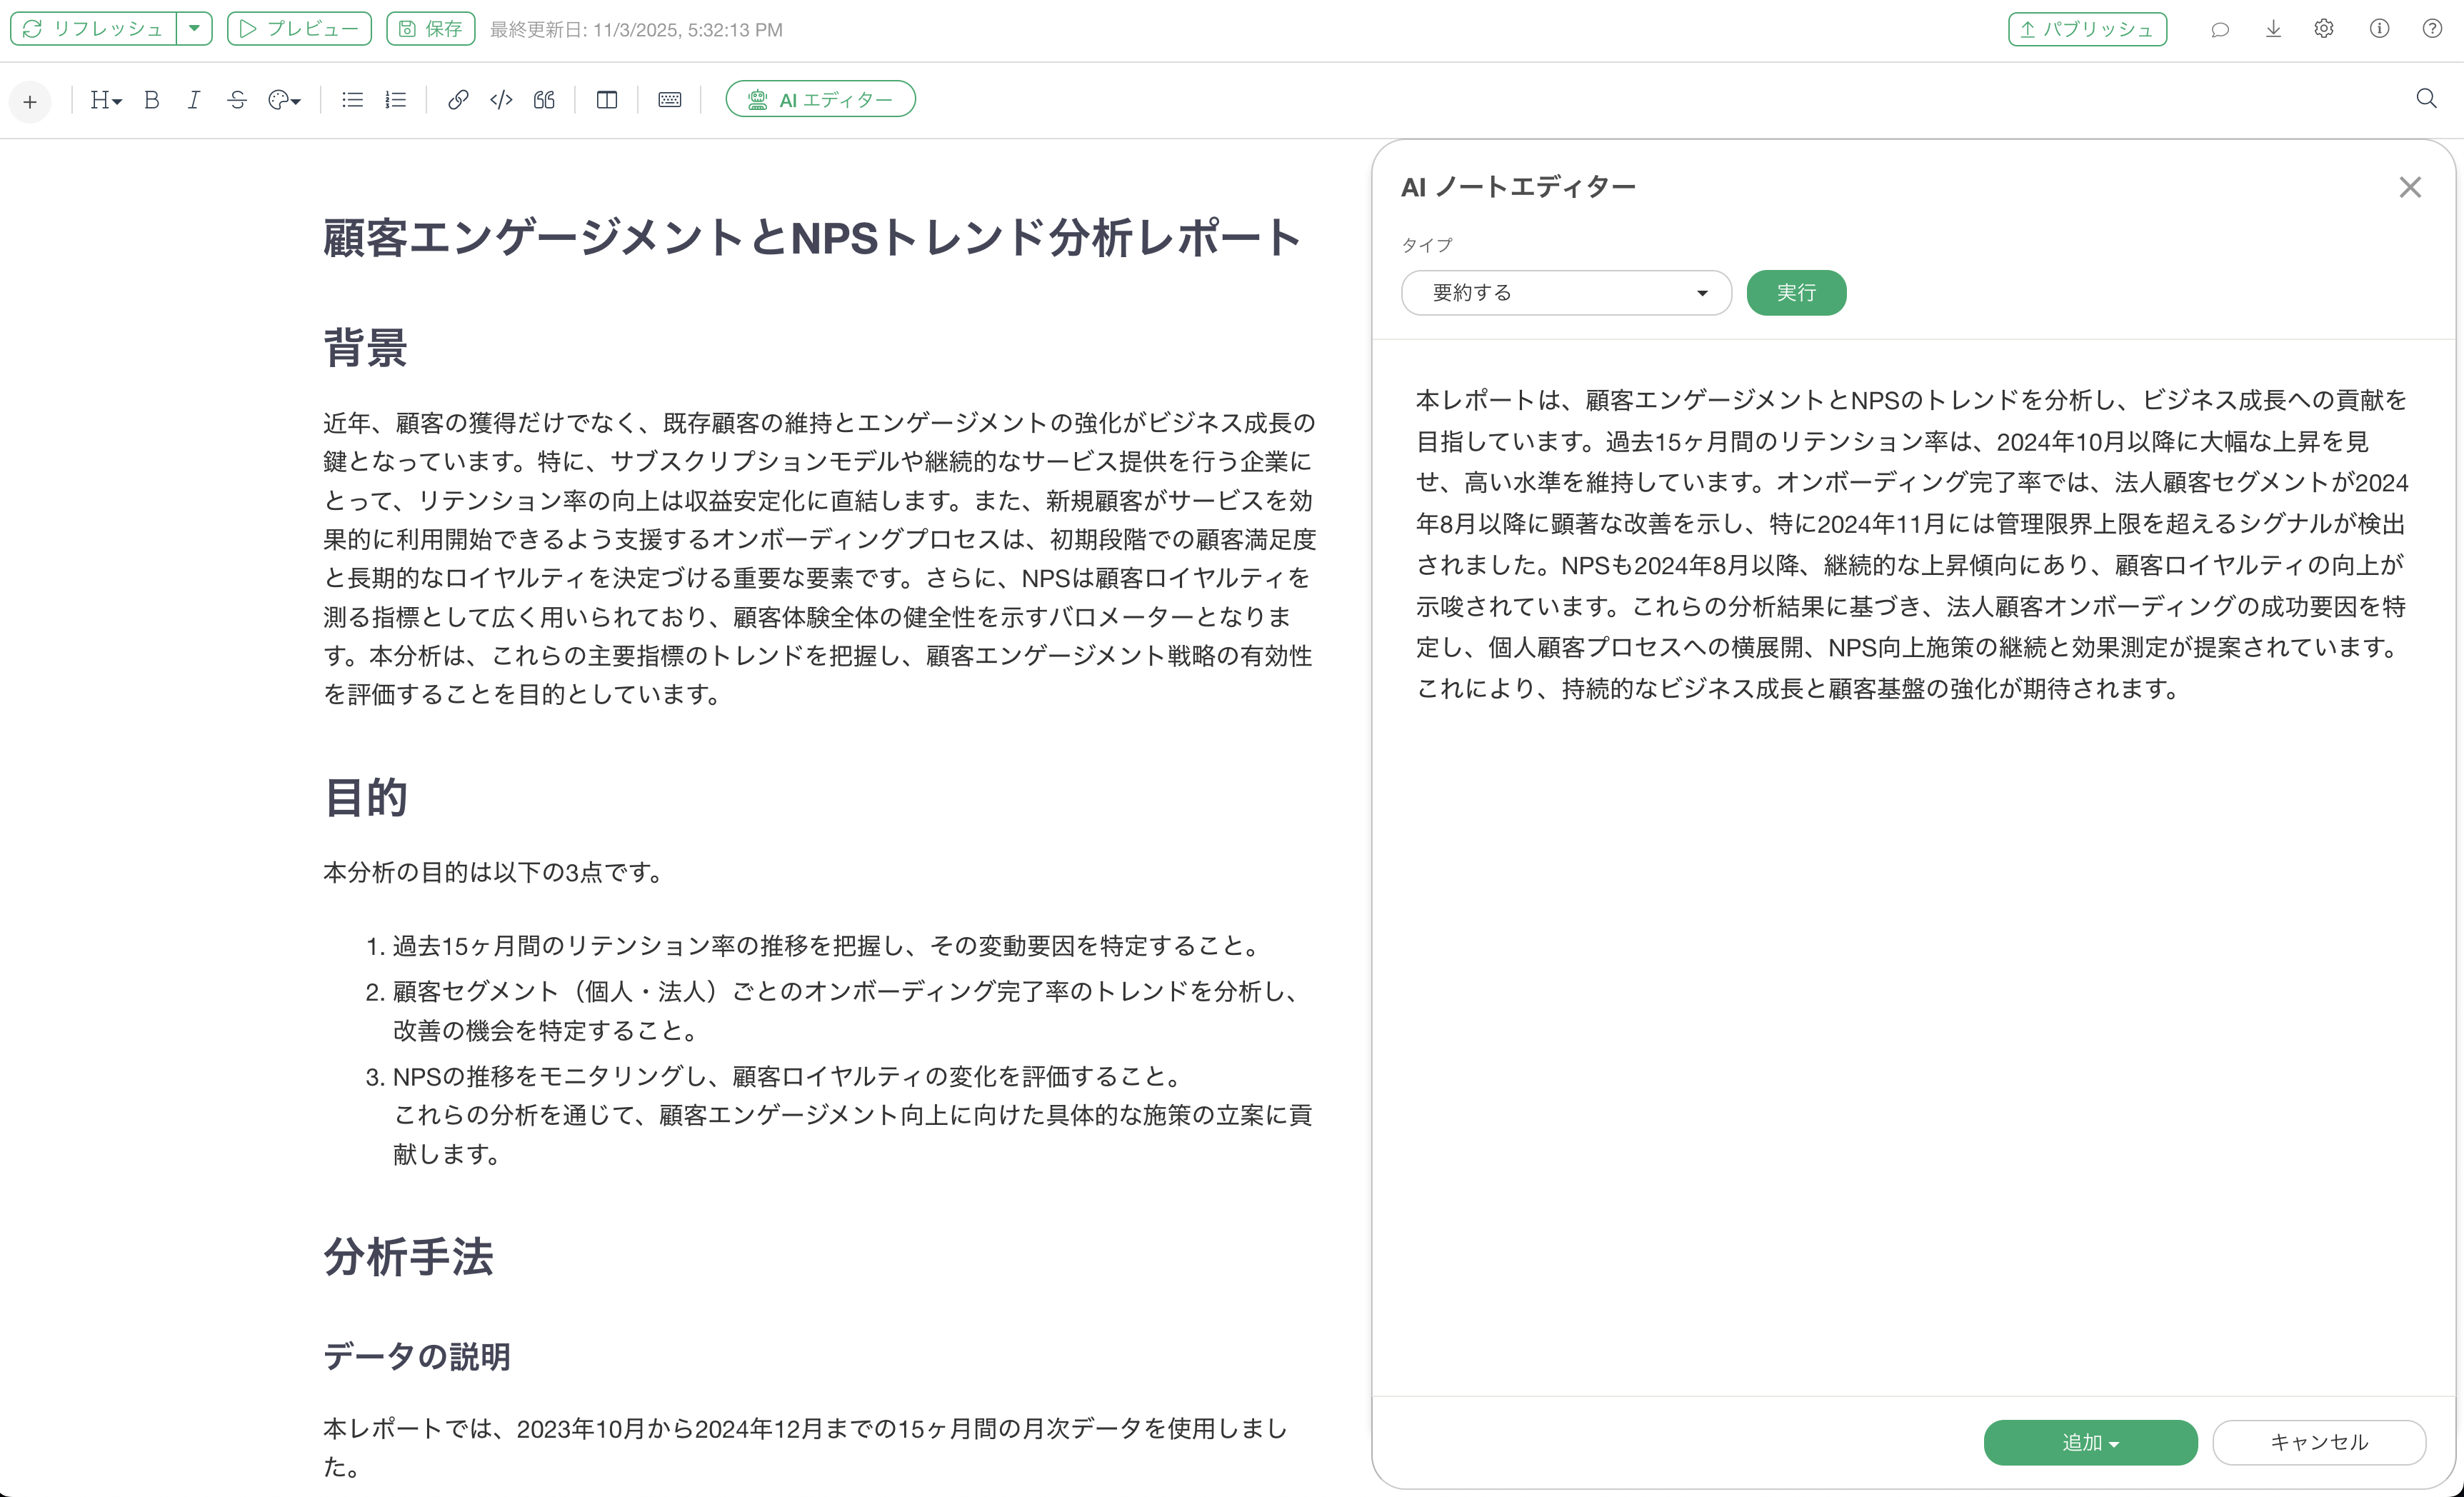Toggle bold formatting in the toolbar

click(x=152, y=100)
